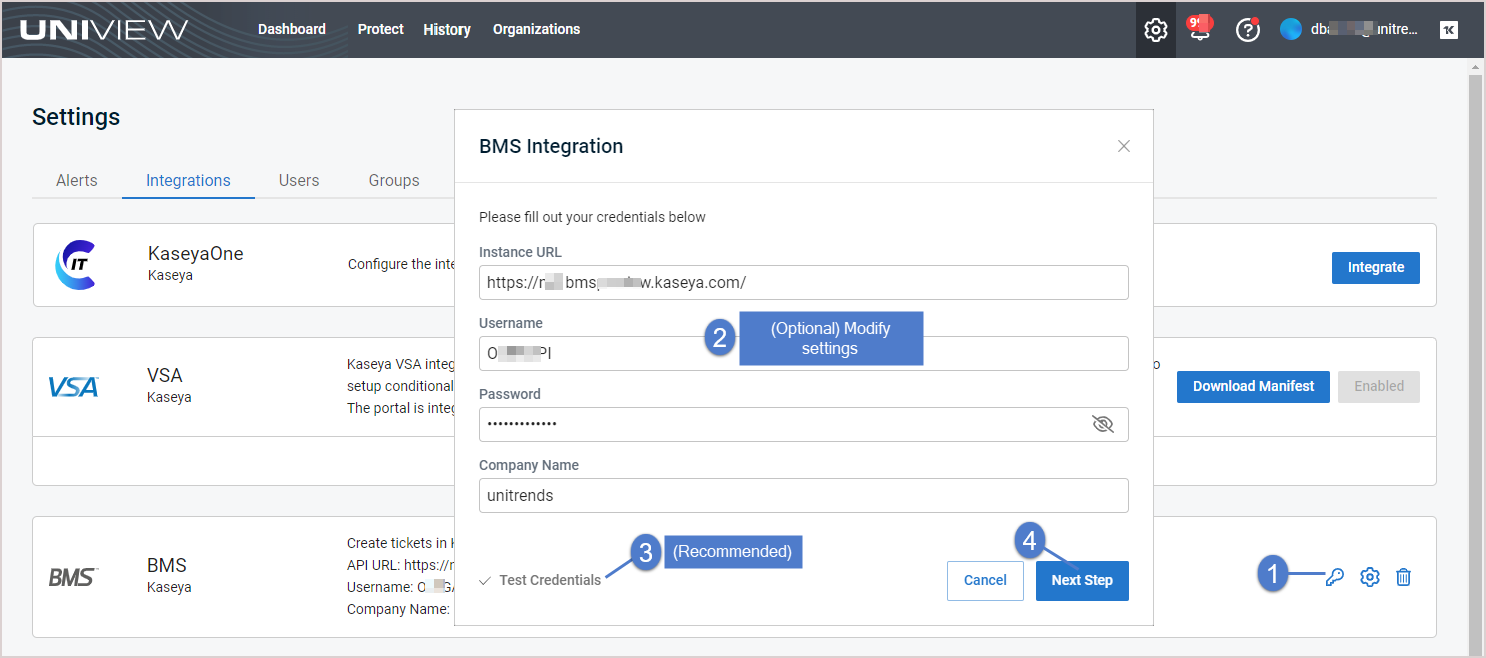Click the Password input field
Image resolution: width=1486 pixels, height=658 pixels.
point(804,424)
